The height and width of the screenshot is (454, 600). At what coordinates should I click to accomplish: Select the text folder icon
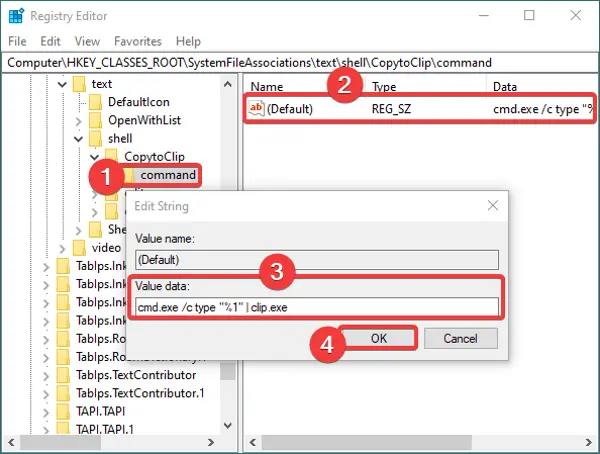click(80, 84)
